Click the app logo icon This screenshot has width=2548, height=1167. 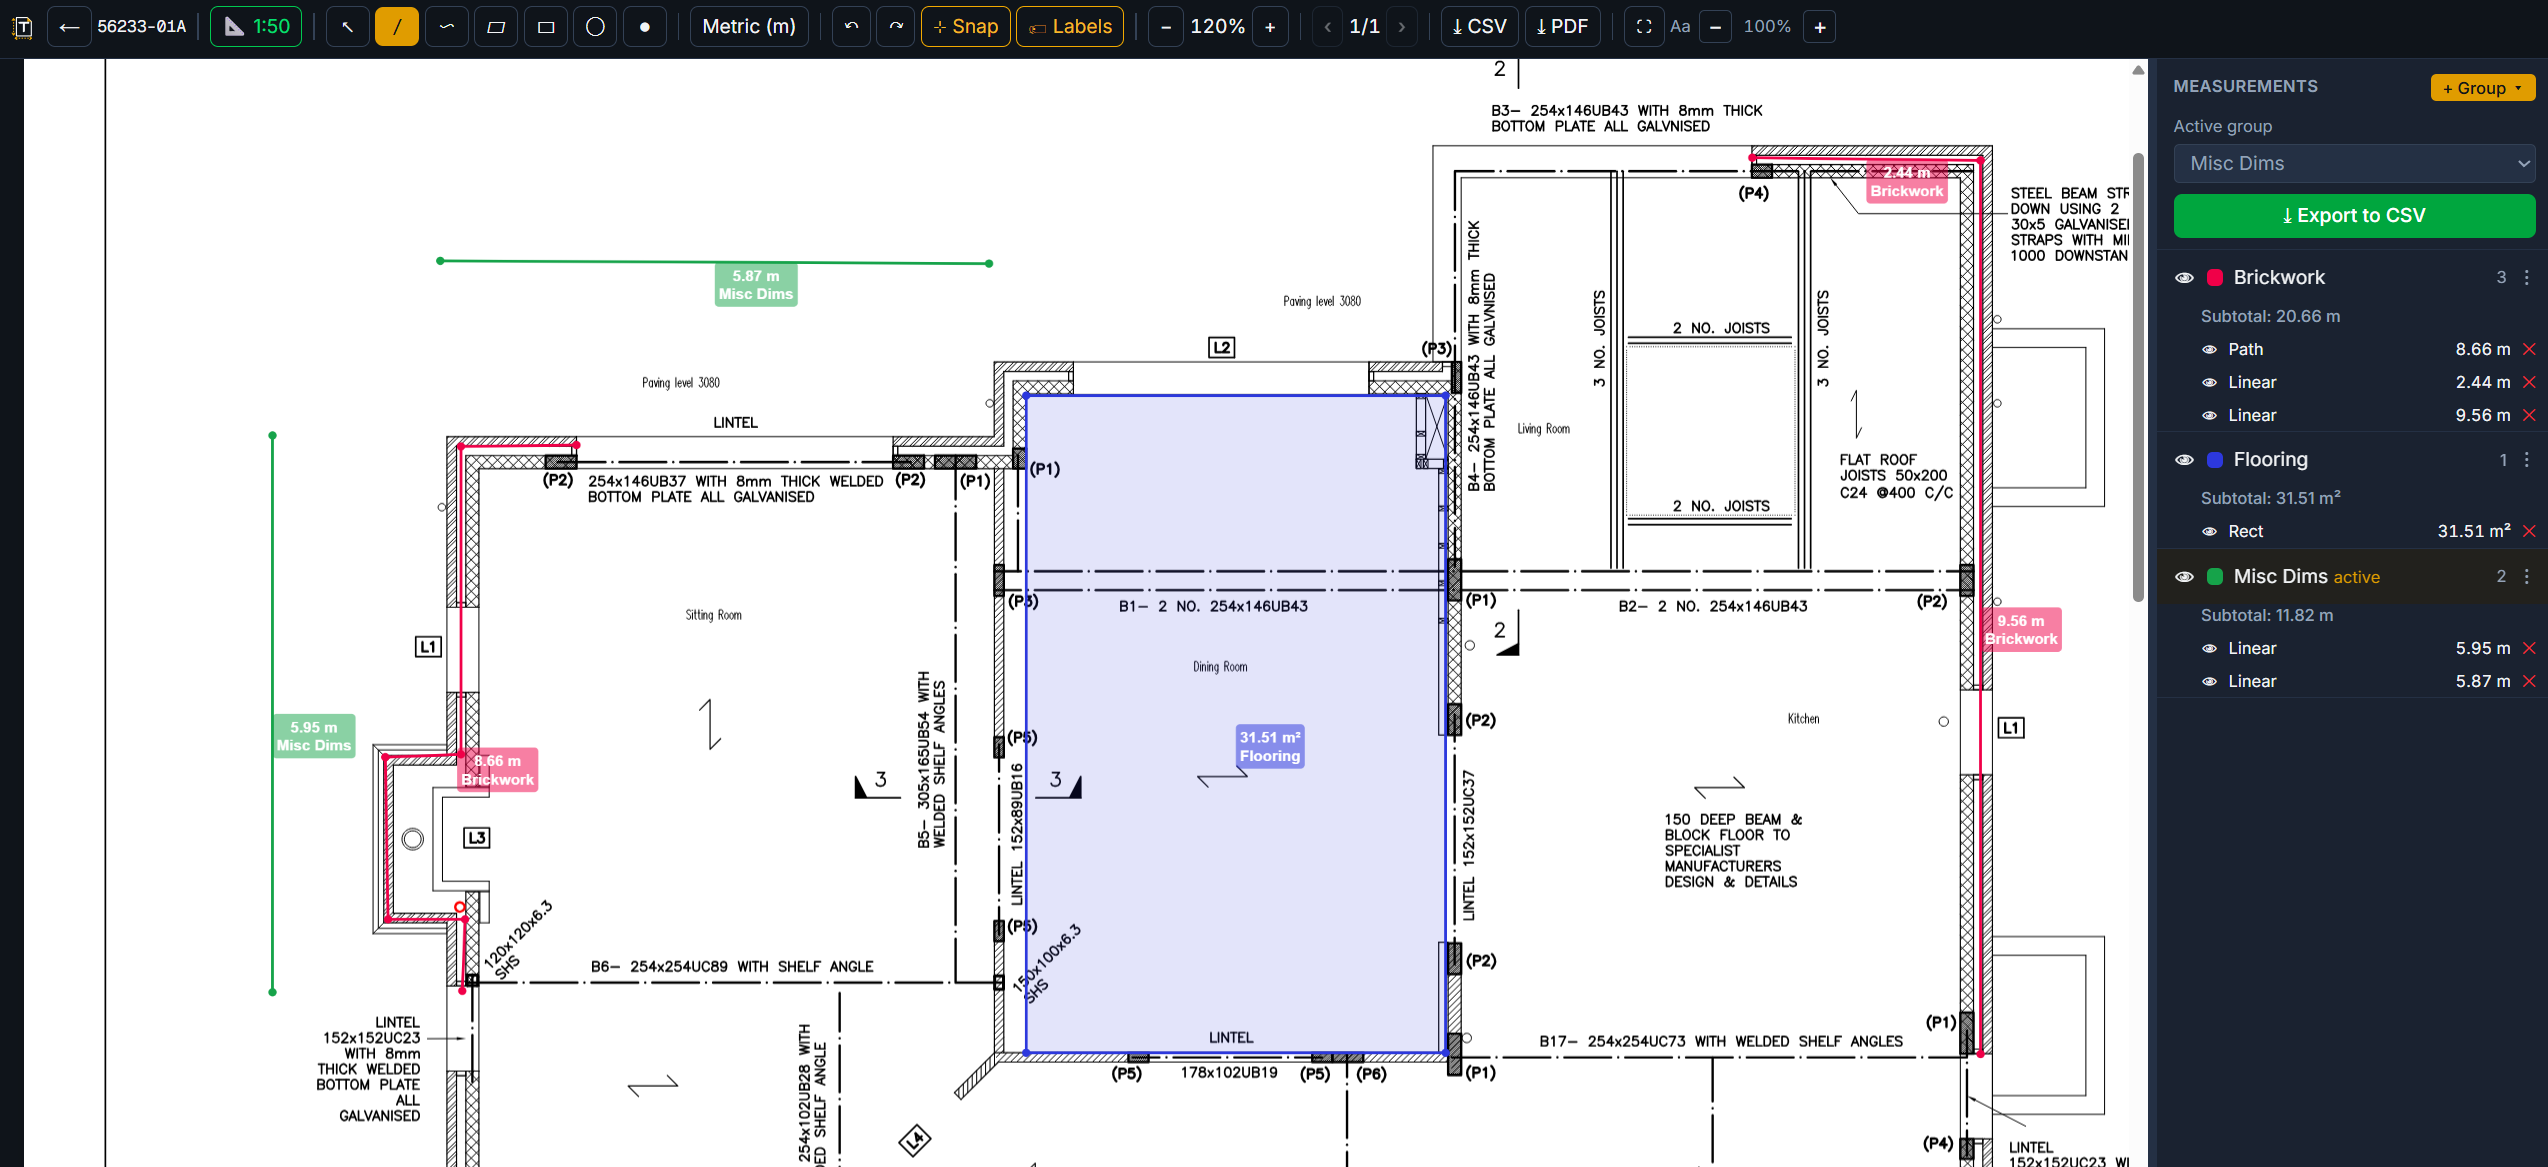pos(22,27)
